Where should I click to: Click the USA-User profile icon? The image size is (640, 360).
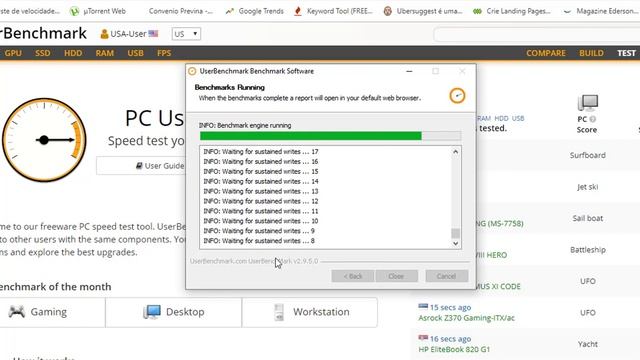pyautogui.click(x=104, y=34)
